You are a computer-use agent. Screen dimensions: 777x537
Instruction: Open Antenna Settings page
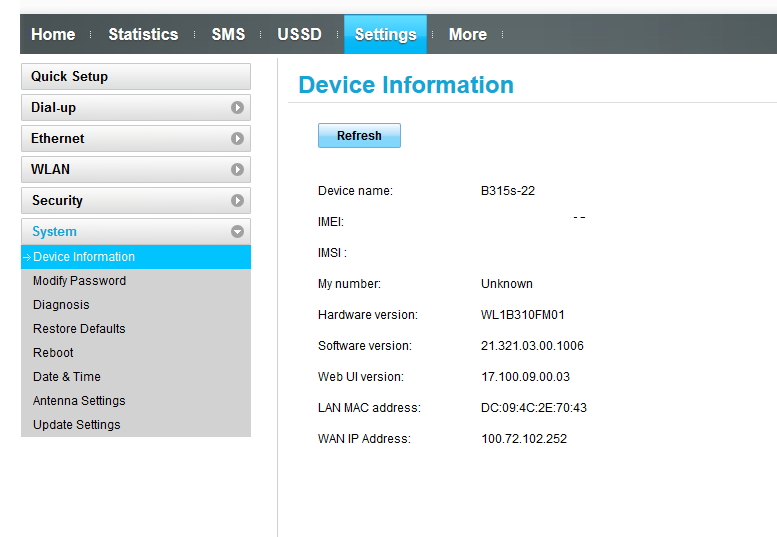tap(79, 401)
